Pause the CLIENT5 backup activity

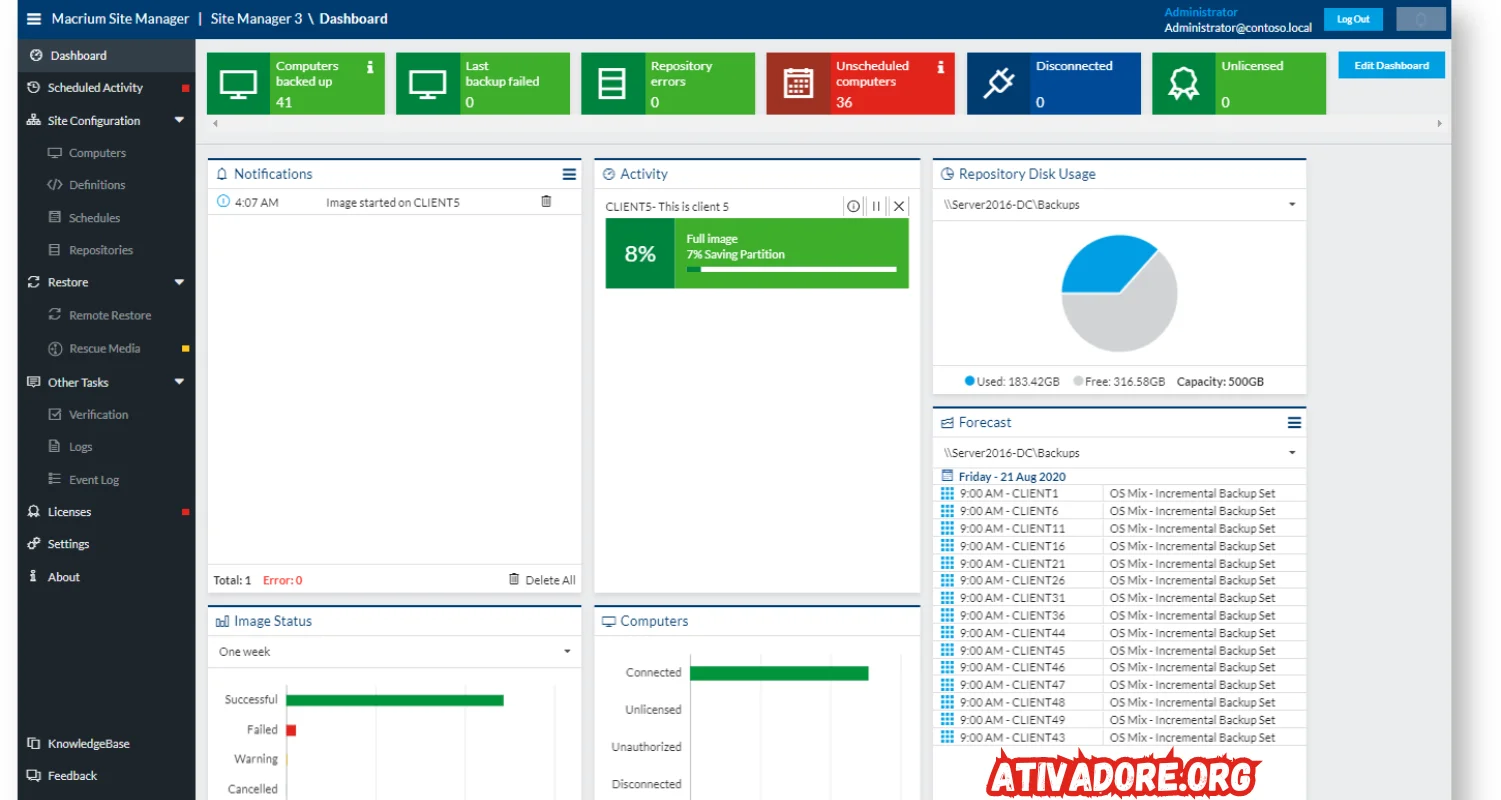876,206
